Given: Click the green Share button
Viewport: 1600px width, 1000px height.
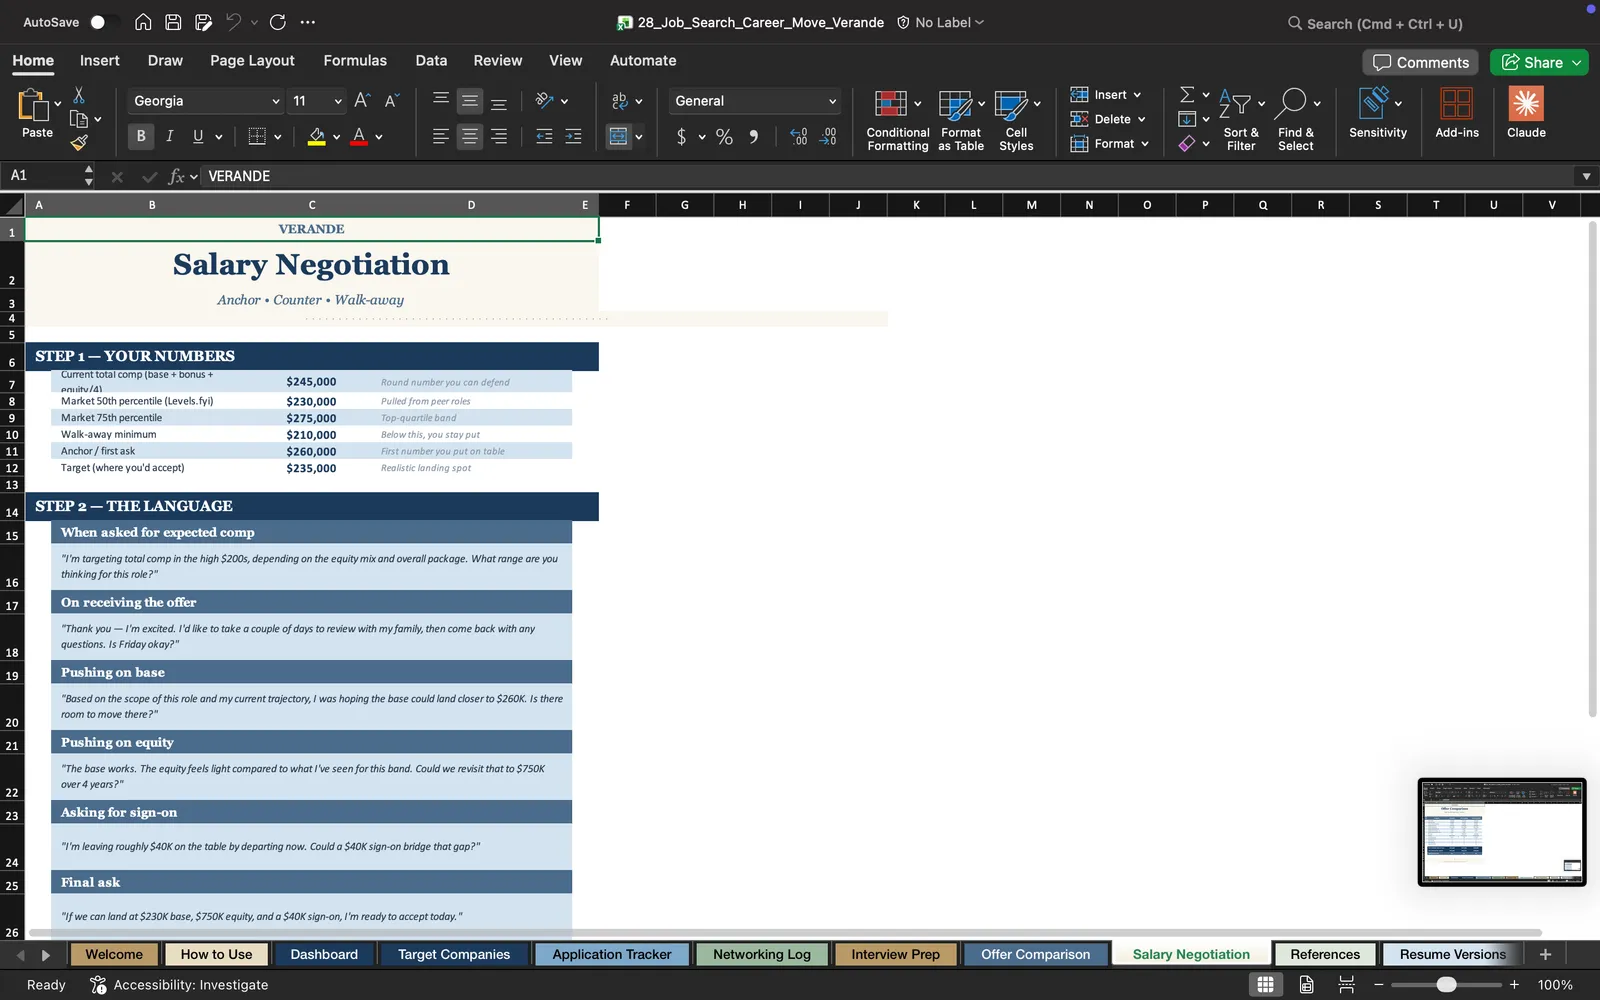Looking at the screenshot, I should (x=1538, y=62).
